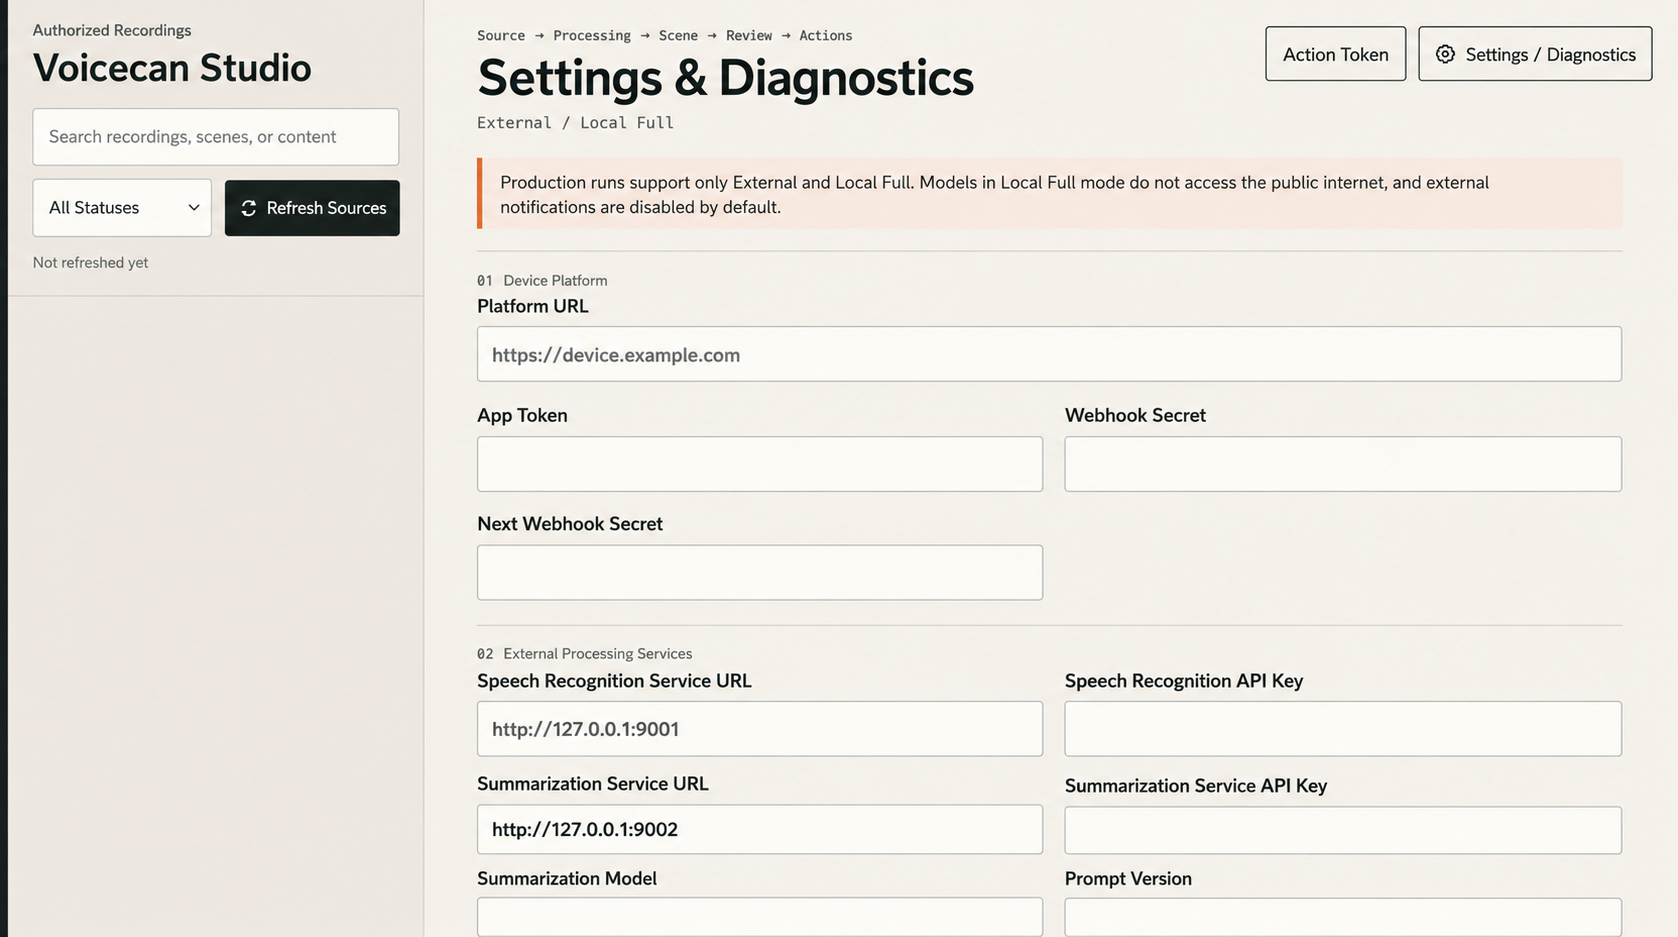This screenshot has height=937, width=1678.
Task: Click the Platform URL field
Action: 1049,354
